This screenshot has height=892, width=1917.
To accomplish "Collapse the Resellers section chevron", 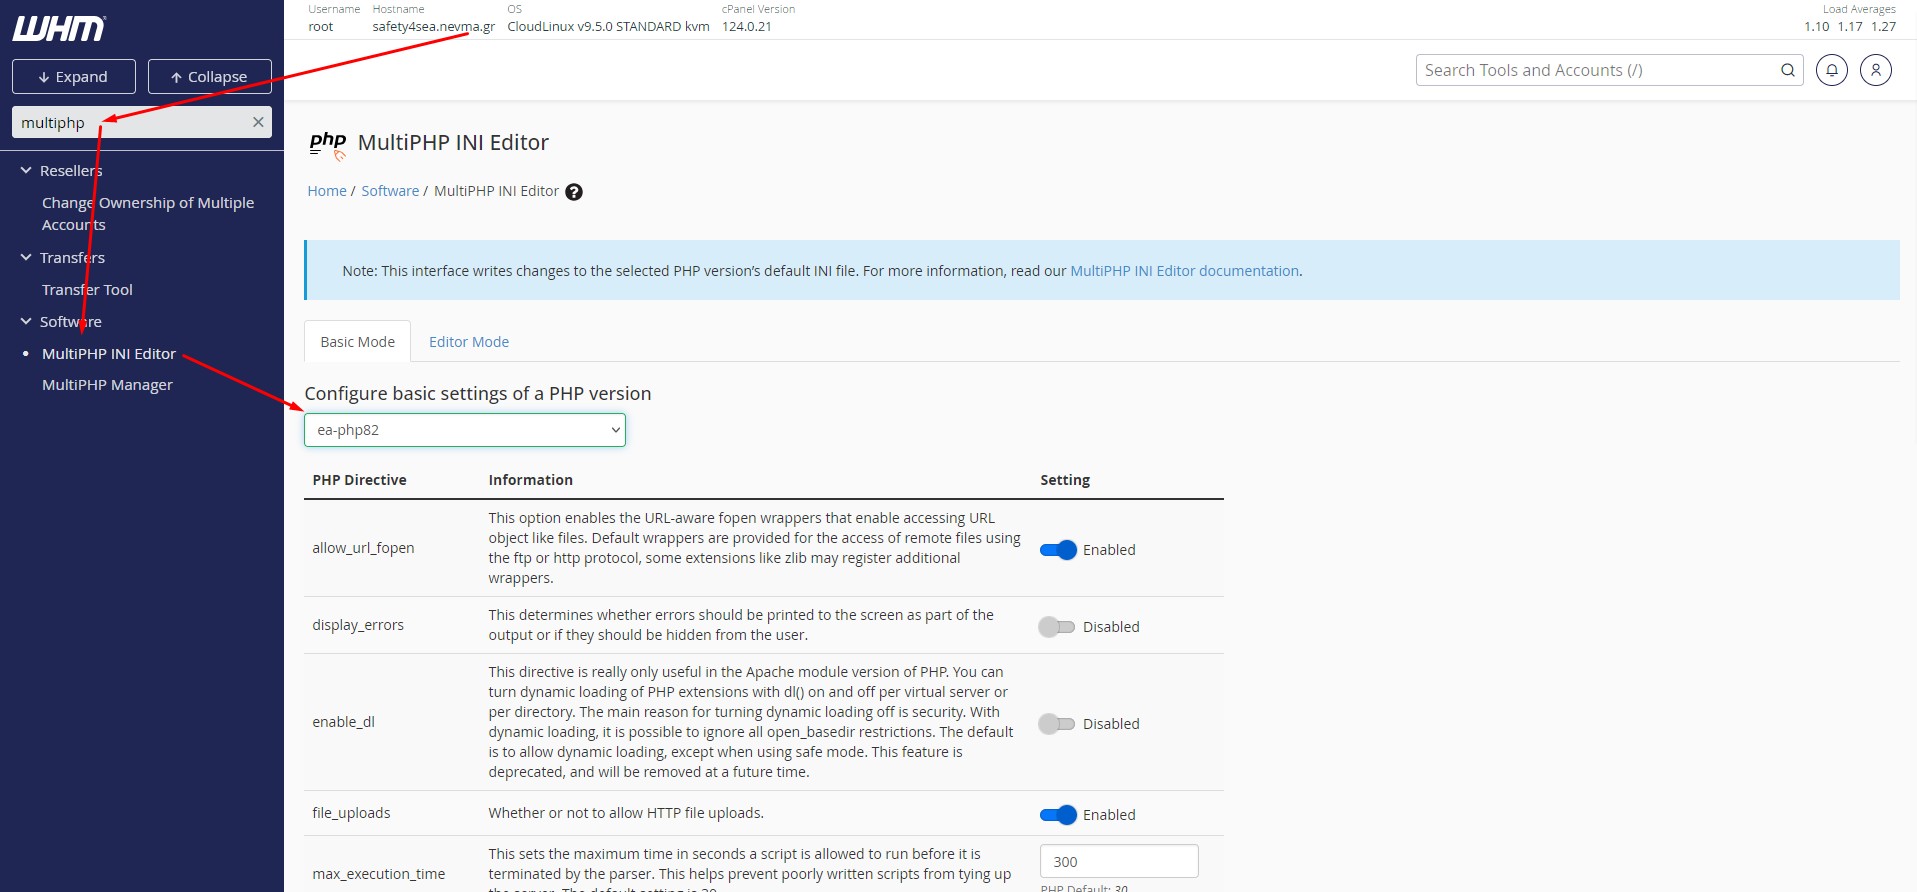I will coord(26,171).
